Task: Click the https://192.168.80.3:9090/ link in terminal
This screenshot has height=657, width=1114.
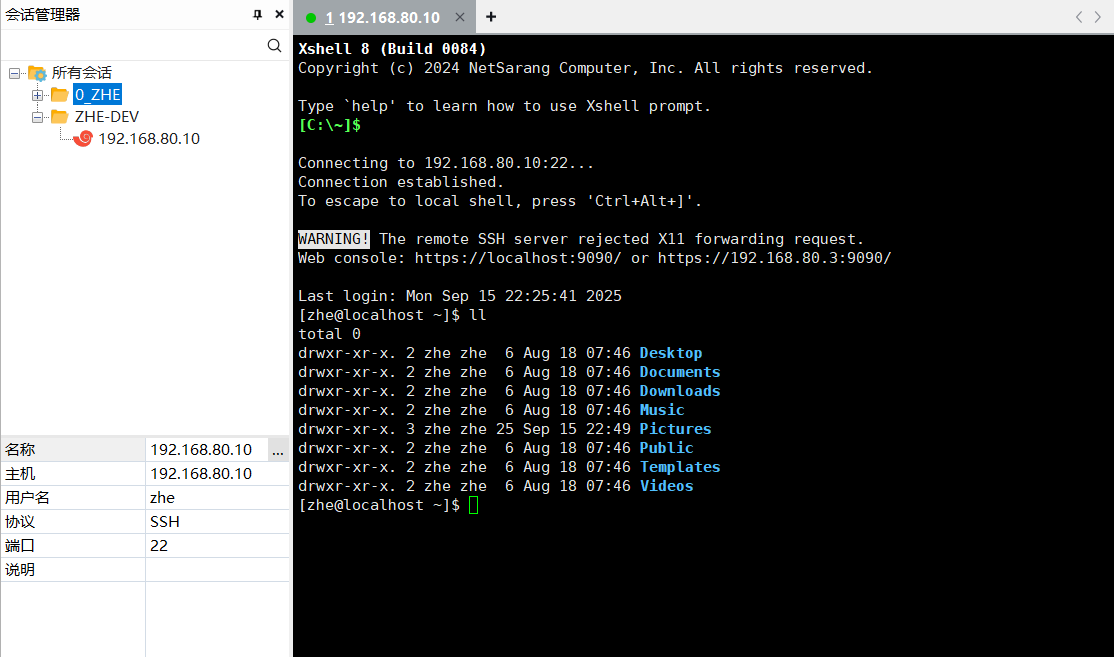Action: [774, 258]
